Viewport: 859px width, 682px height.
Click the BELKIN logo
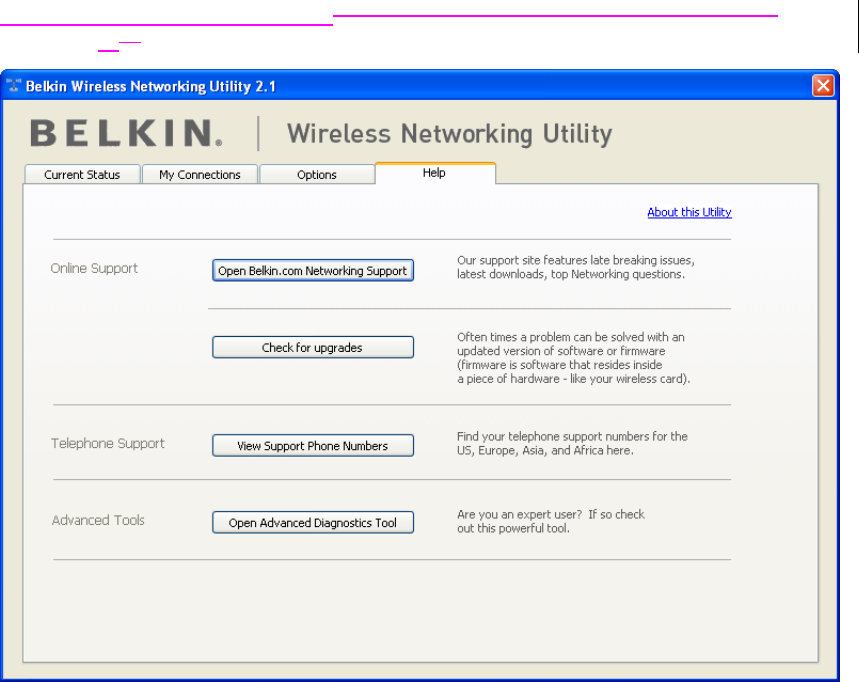click(126, 133)
